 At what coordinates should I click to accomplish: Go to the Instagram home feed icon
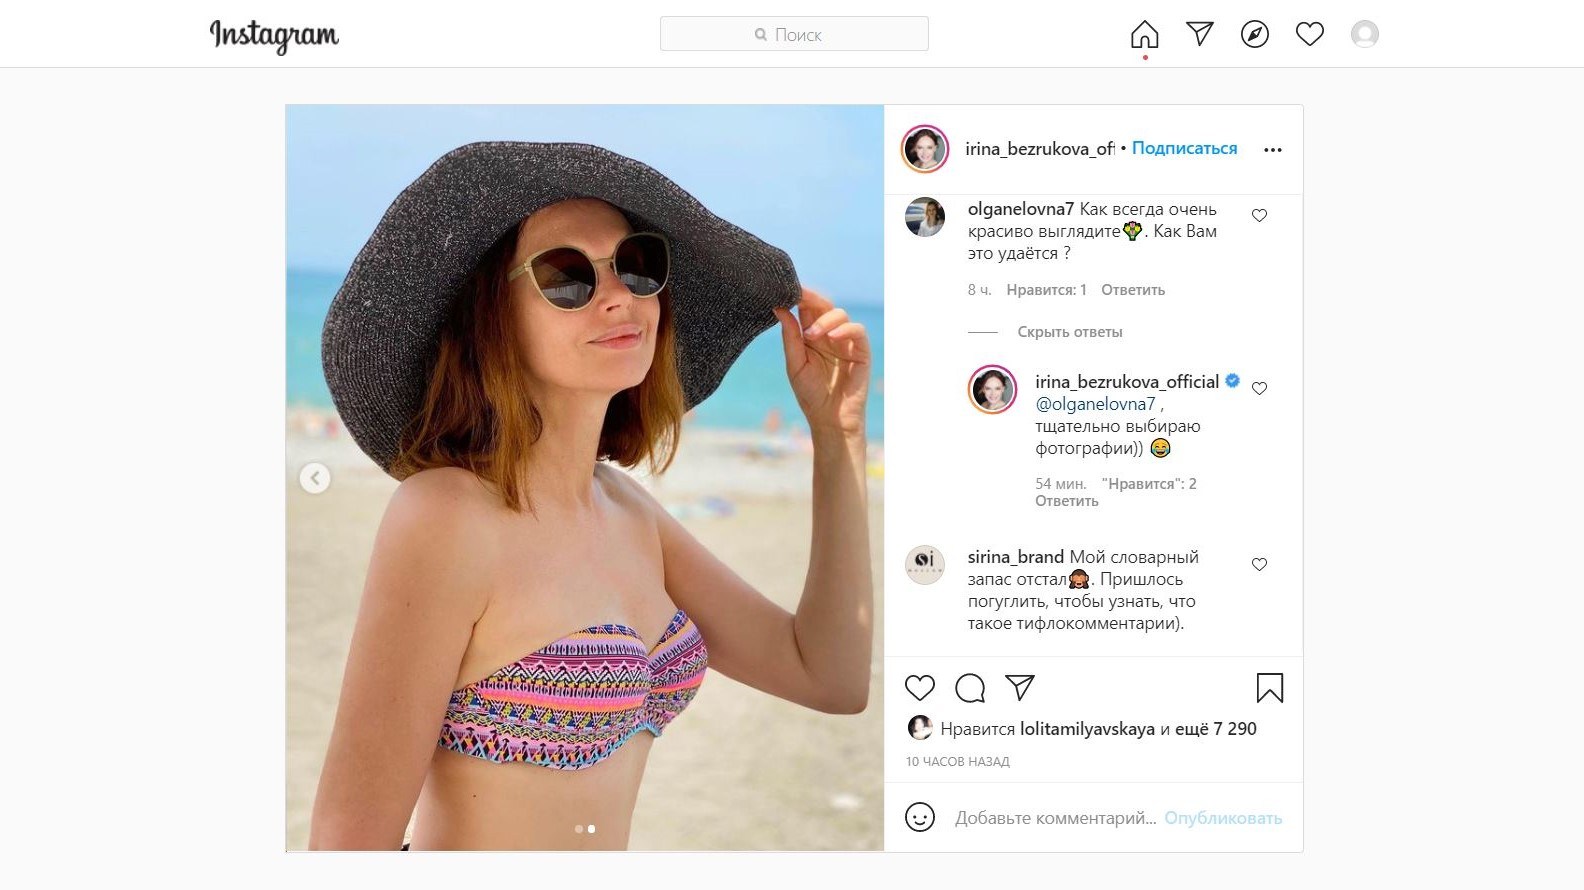1144,35
